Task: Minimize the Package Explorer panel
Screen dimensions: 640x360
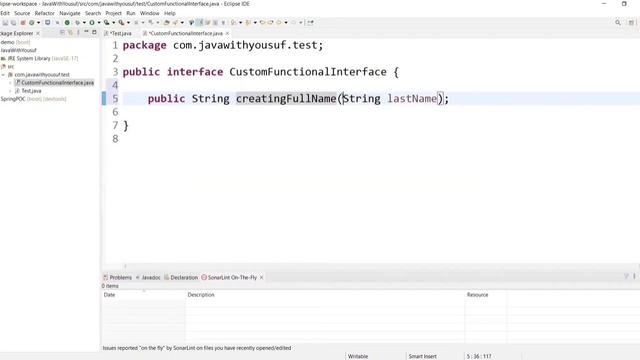Action: point(87,32)
